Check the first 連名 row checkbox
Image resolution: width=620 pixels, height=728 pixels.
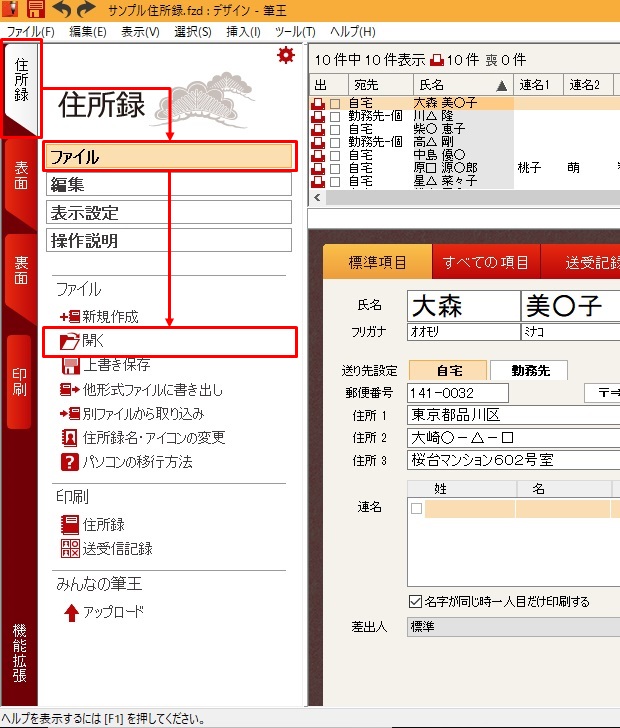click(416, 508)
